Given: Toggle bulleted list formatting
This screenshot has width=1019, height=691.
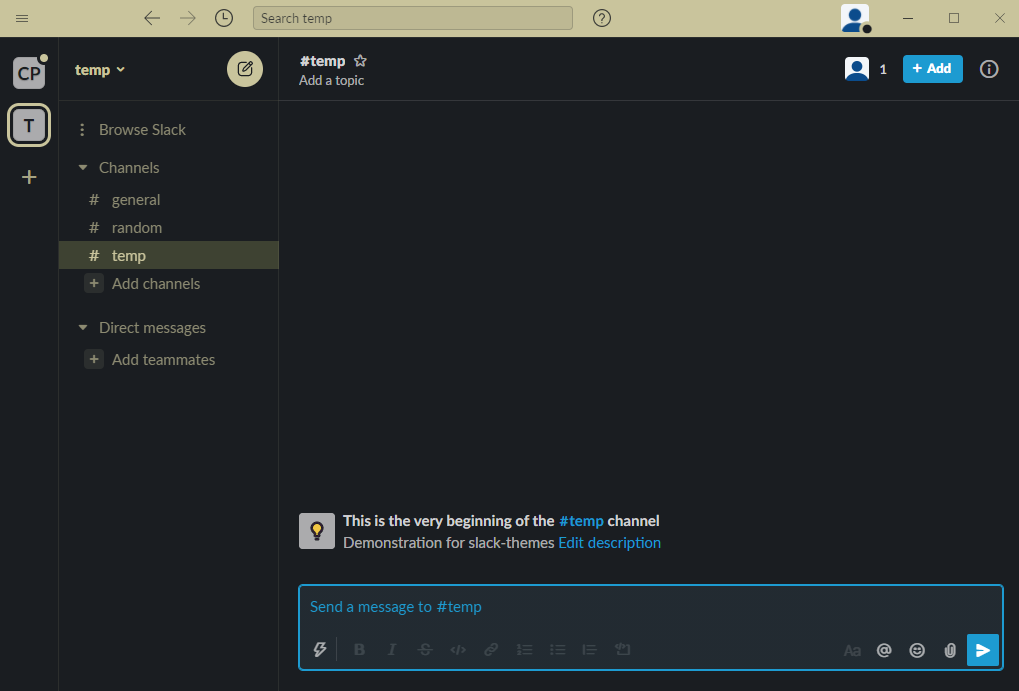Looking at the screenshot, I should point(558,649).
